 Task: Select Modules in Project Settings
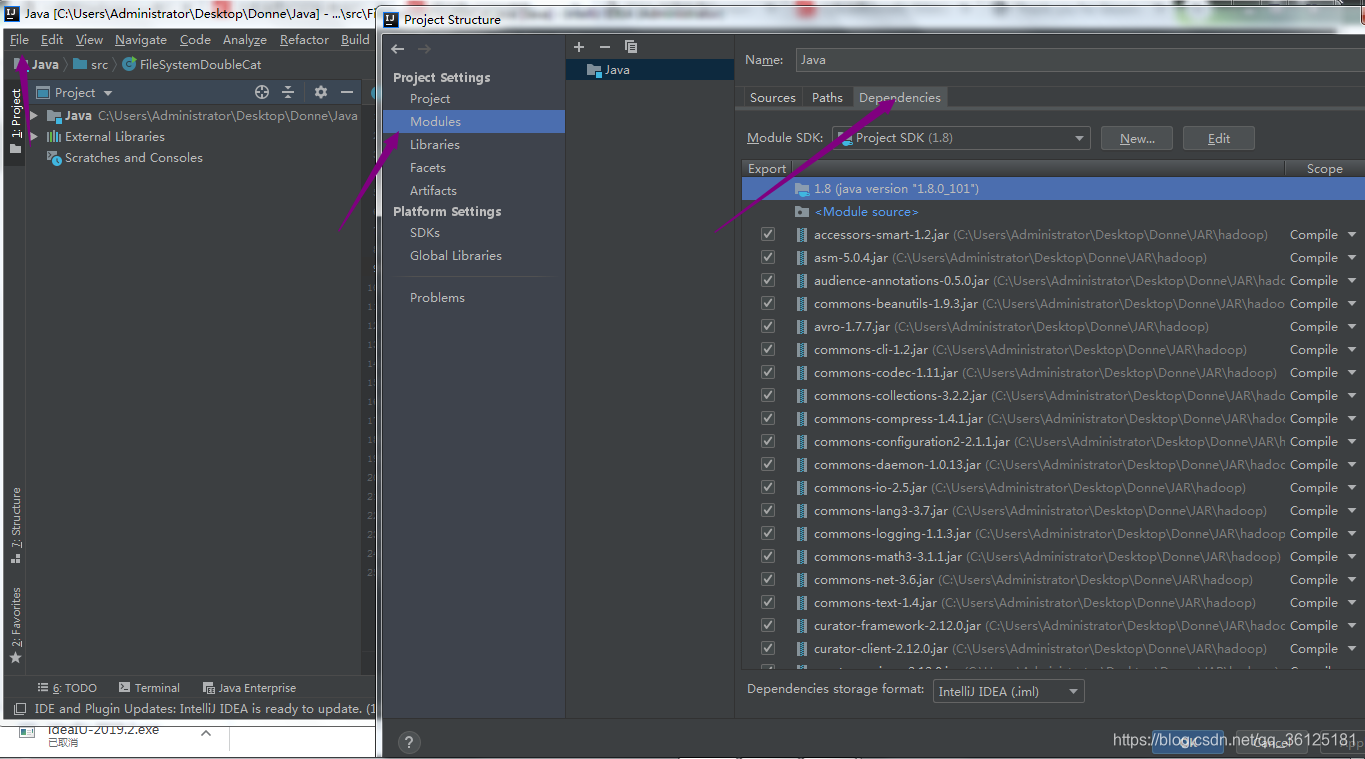(x=474, y=122)
